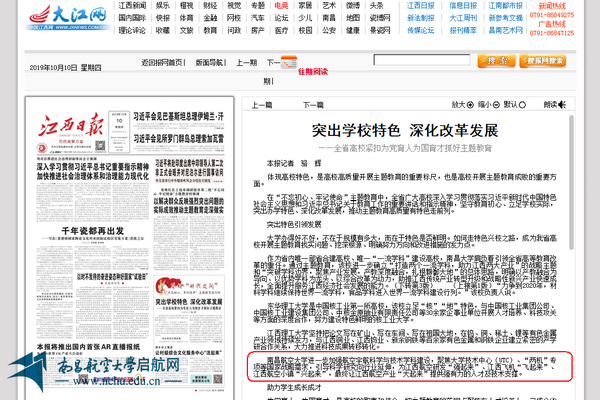The height and width of the screenshot is (400, 600).
Task: Go to previous issue 上一期
Action: pyautogui.click(x=246, y=63)
